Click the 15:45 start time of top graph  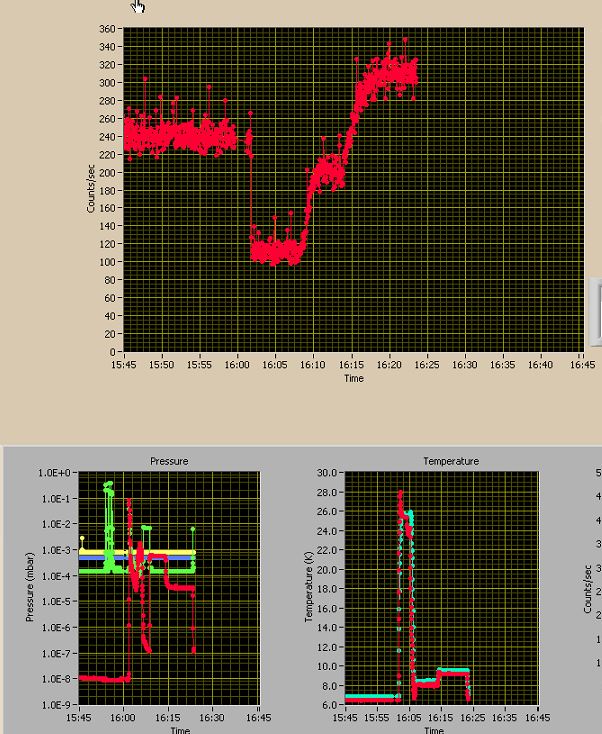pos(124,365)
